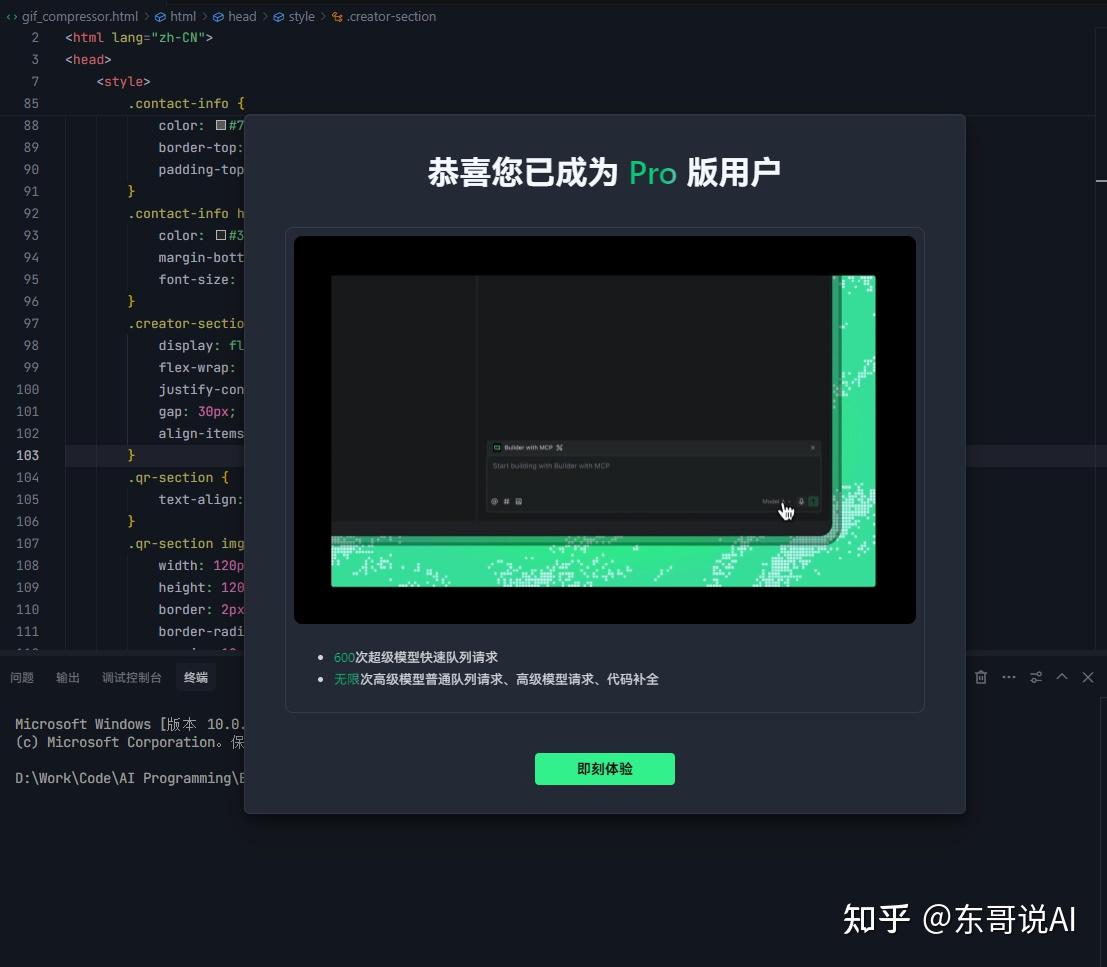Click the style symbol icon in the breadcrumb
This screenshot has height=967, width=1107.
point(278,16)
